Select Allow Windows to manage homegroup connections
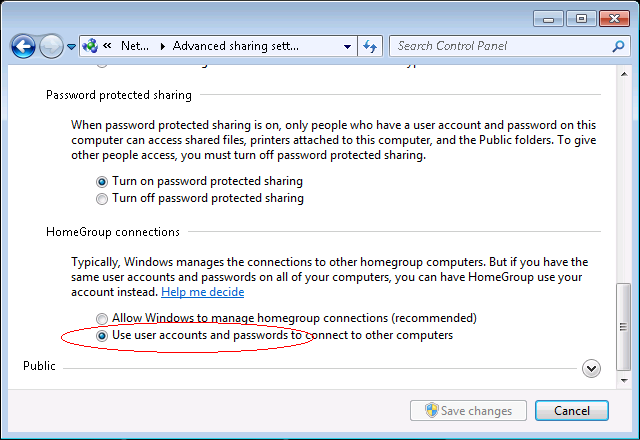 [102, 318]
